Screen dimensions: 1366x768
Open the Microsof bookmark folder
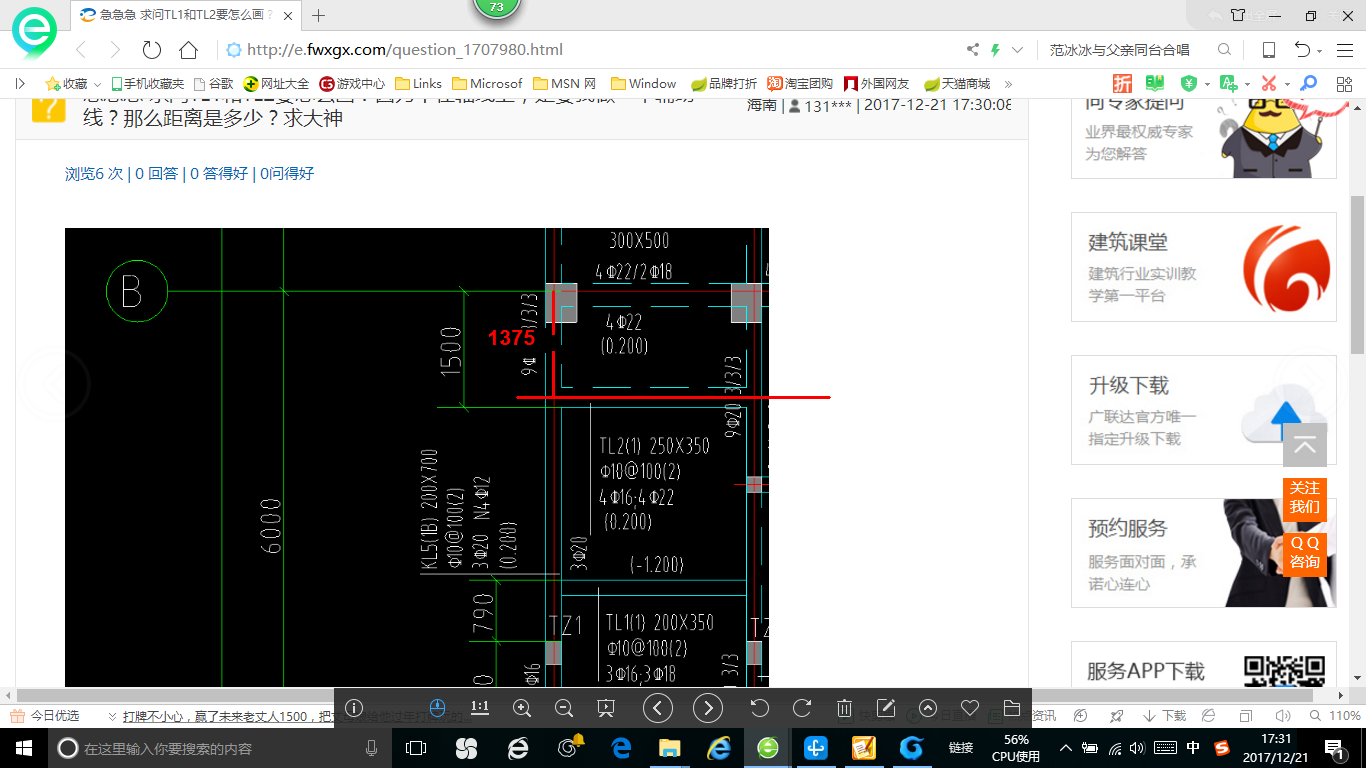(488, 84)
